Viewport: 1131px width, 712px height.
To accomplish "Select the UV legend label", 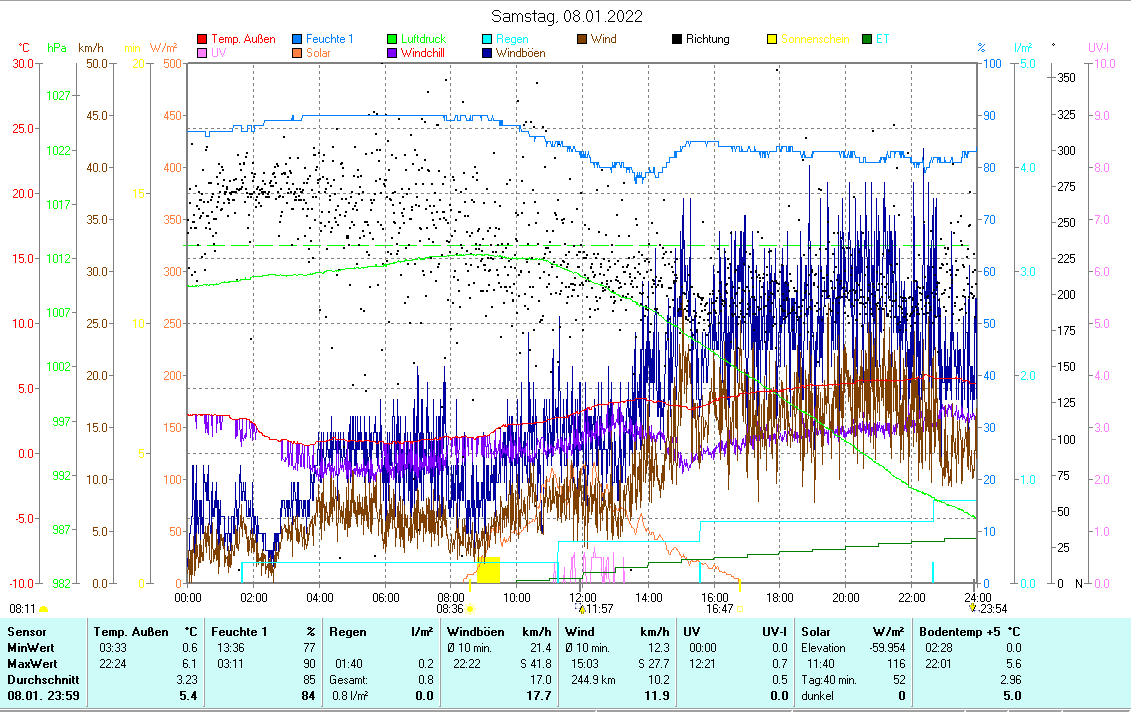I will (x=218, y=53).
